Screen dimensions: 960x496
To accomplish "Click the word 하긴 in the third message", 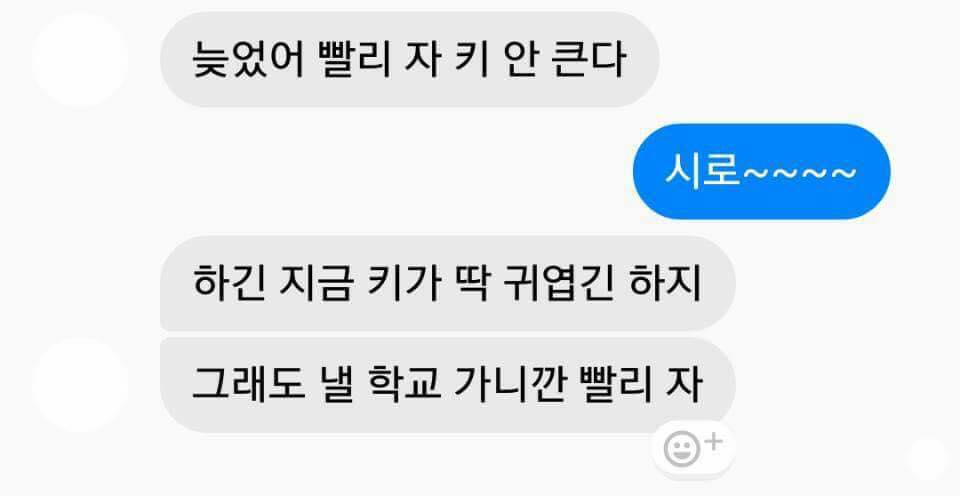I will (x=229, y=284).
